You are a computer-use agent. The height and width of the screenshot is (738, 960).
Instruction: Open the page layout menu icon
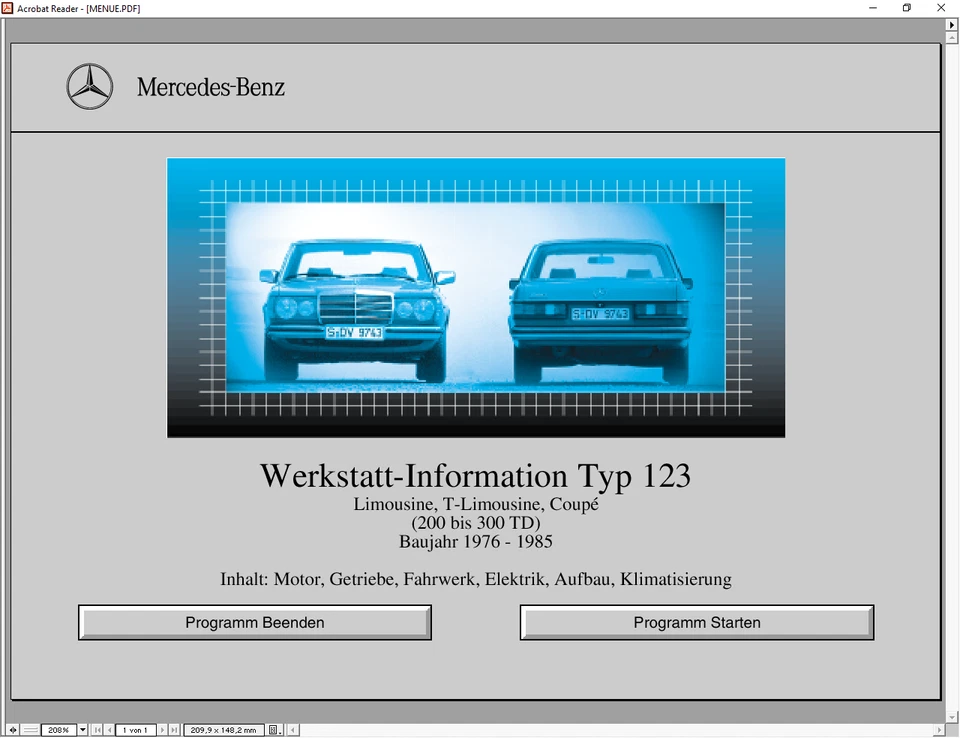pos(274,730)
